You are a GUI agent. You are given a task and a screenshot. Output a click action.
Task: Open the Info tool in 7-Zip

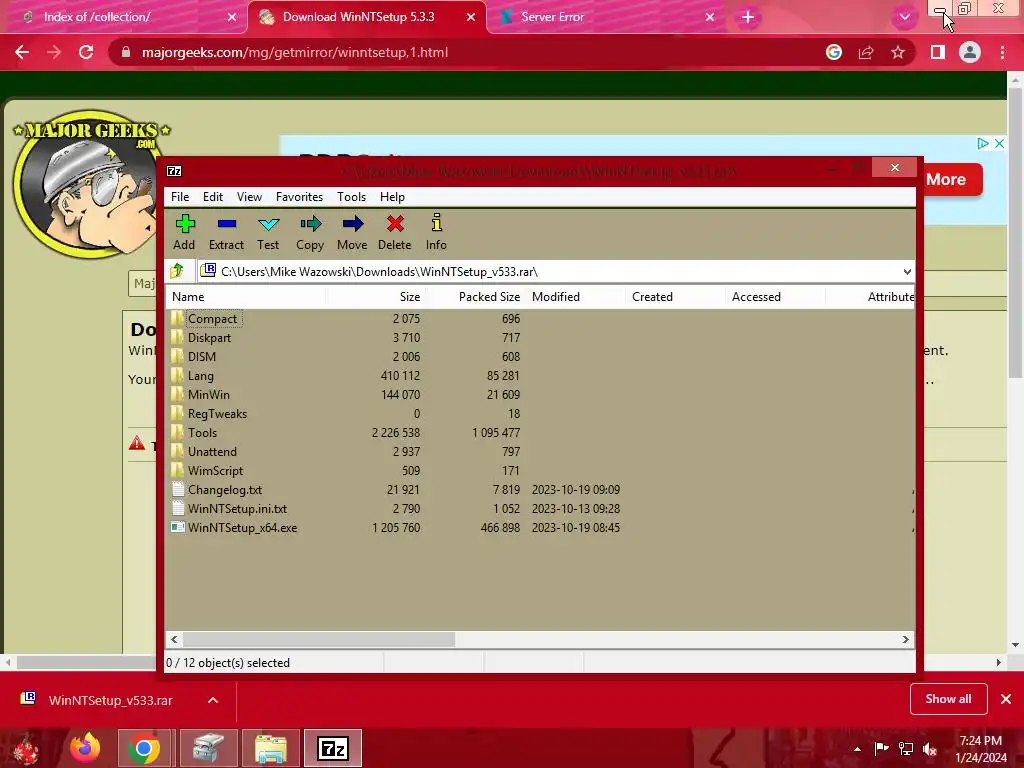pos(436,232)
